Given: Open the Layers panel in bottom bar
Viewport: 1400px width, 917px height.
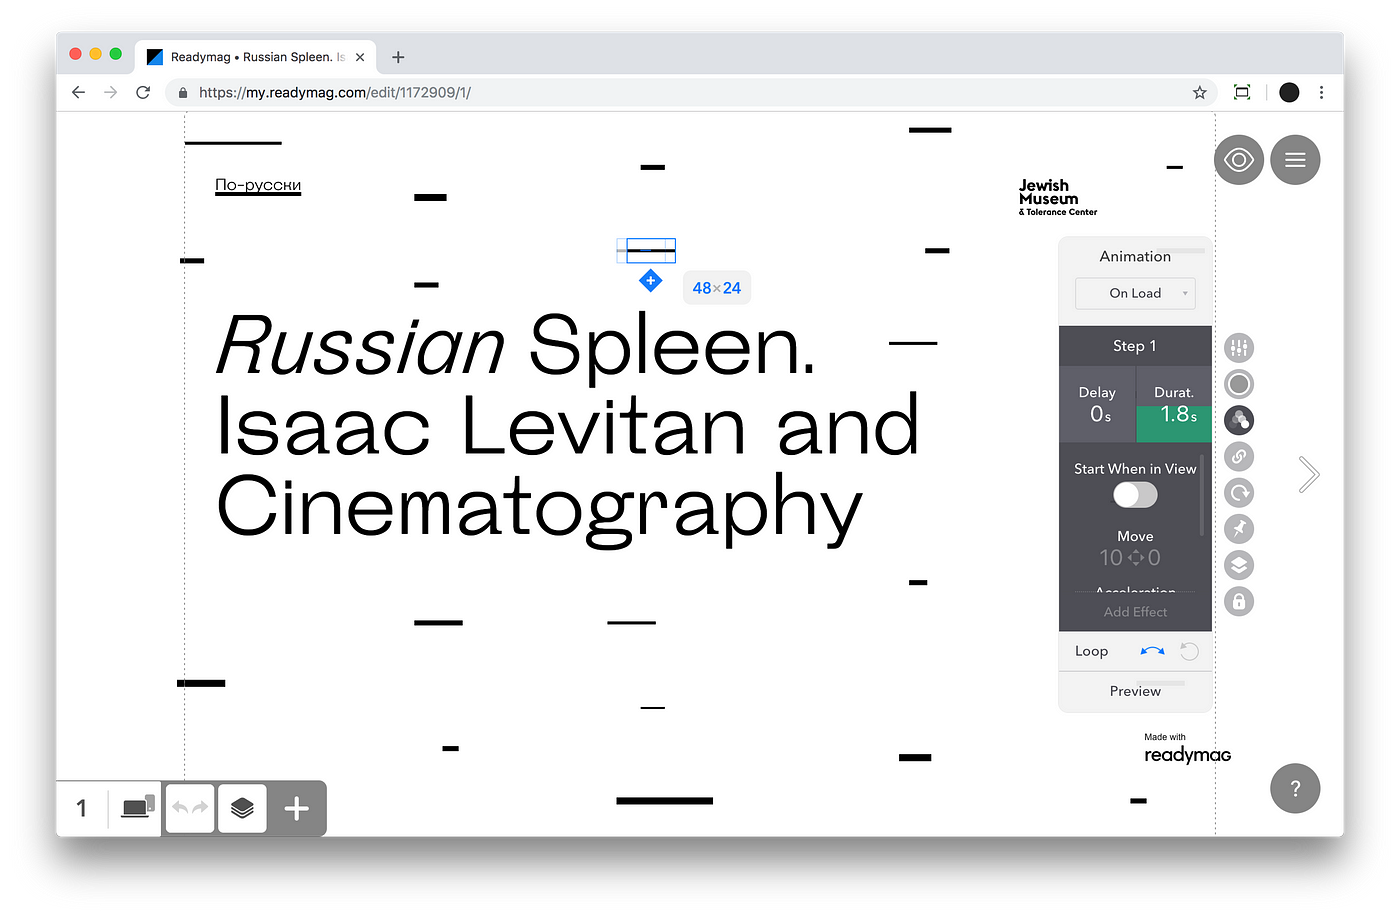Looking at the screenshot, I should coord(242,808).
